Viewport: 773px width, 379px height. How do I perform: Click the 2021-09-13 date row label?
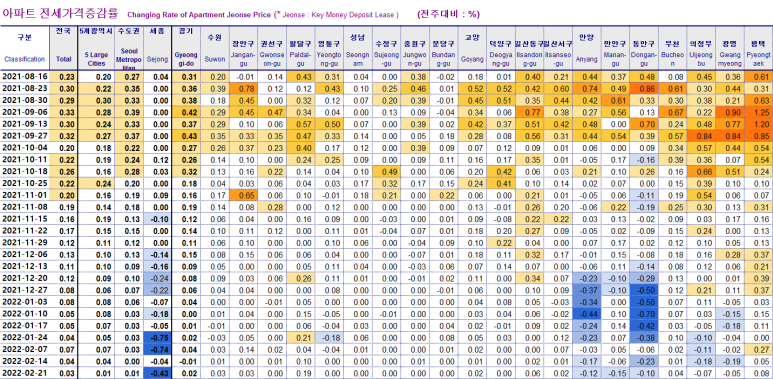point(25,124)
